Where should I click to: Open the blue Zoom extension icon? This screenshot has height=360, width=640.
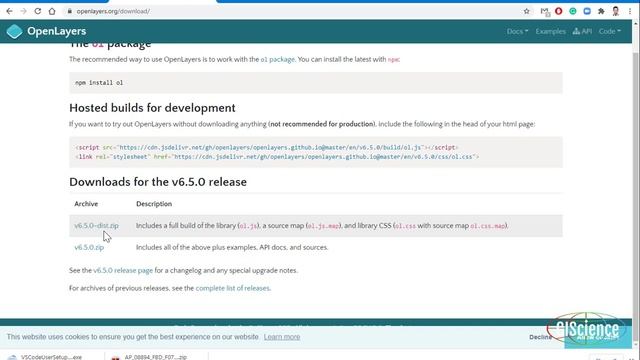point(587,11)
